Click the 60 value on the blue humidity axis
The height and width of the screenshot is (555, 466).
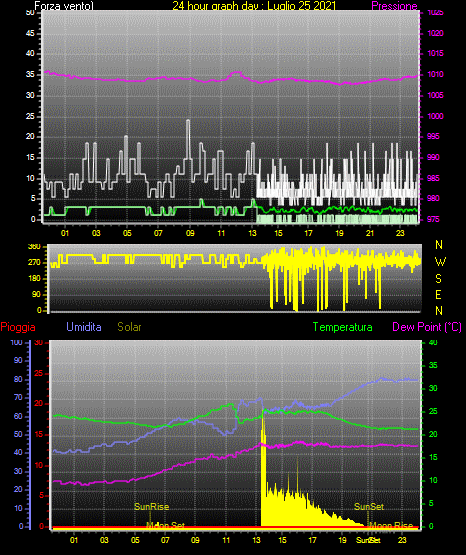click(18, 416)
